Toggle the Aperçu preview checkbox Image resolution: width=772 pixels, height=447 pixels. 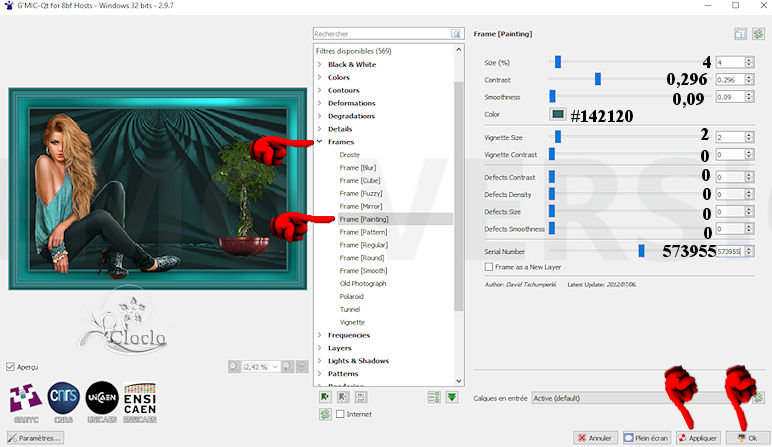point(11,367)
